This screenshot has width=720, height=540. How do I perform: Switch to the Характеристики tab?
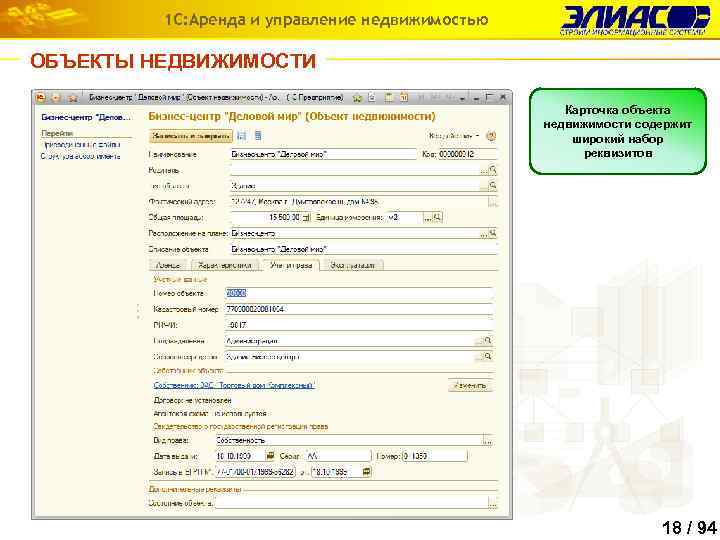(x=225, y=265)
